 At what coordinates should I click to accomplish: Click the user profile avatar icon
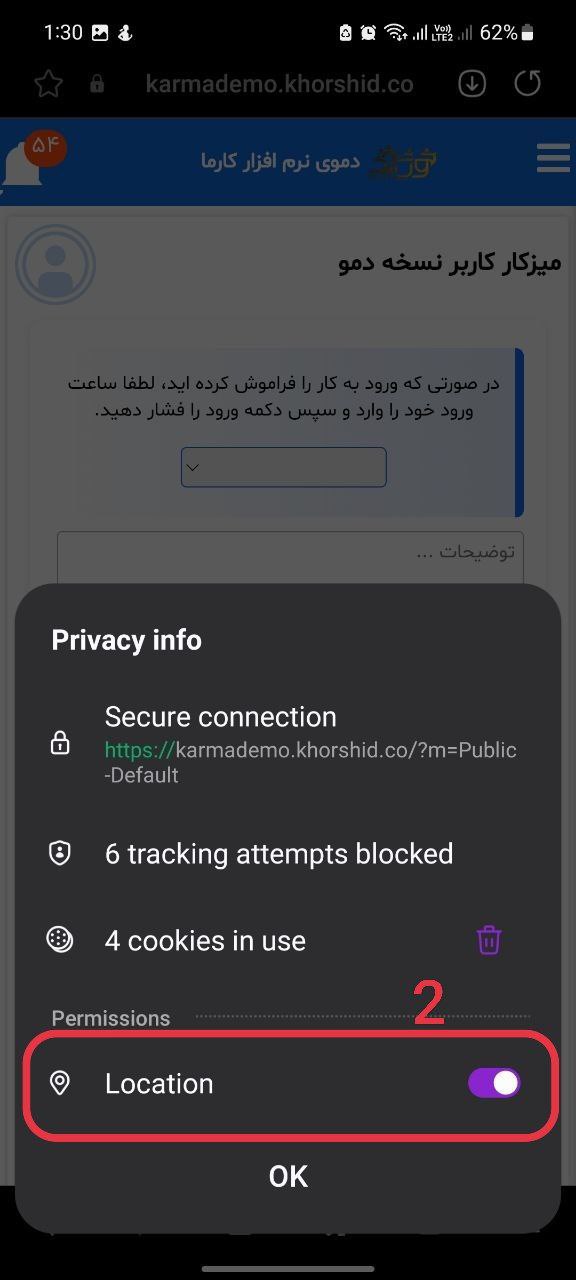tap(55, 265)
